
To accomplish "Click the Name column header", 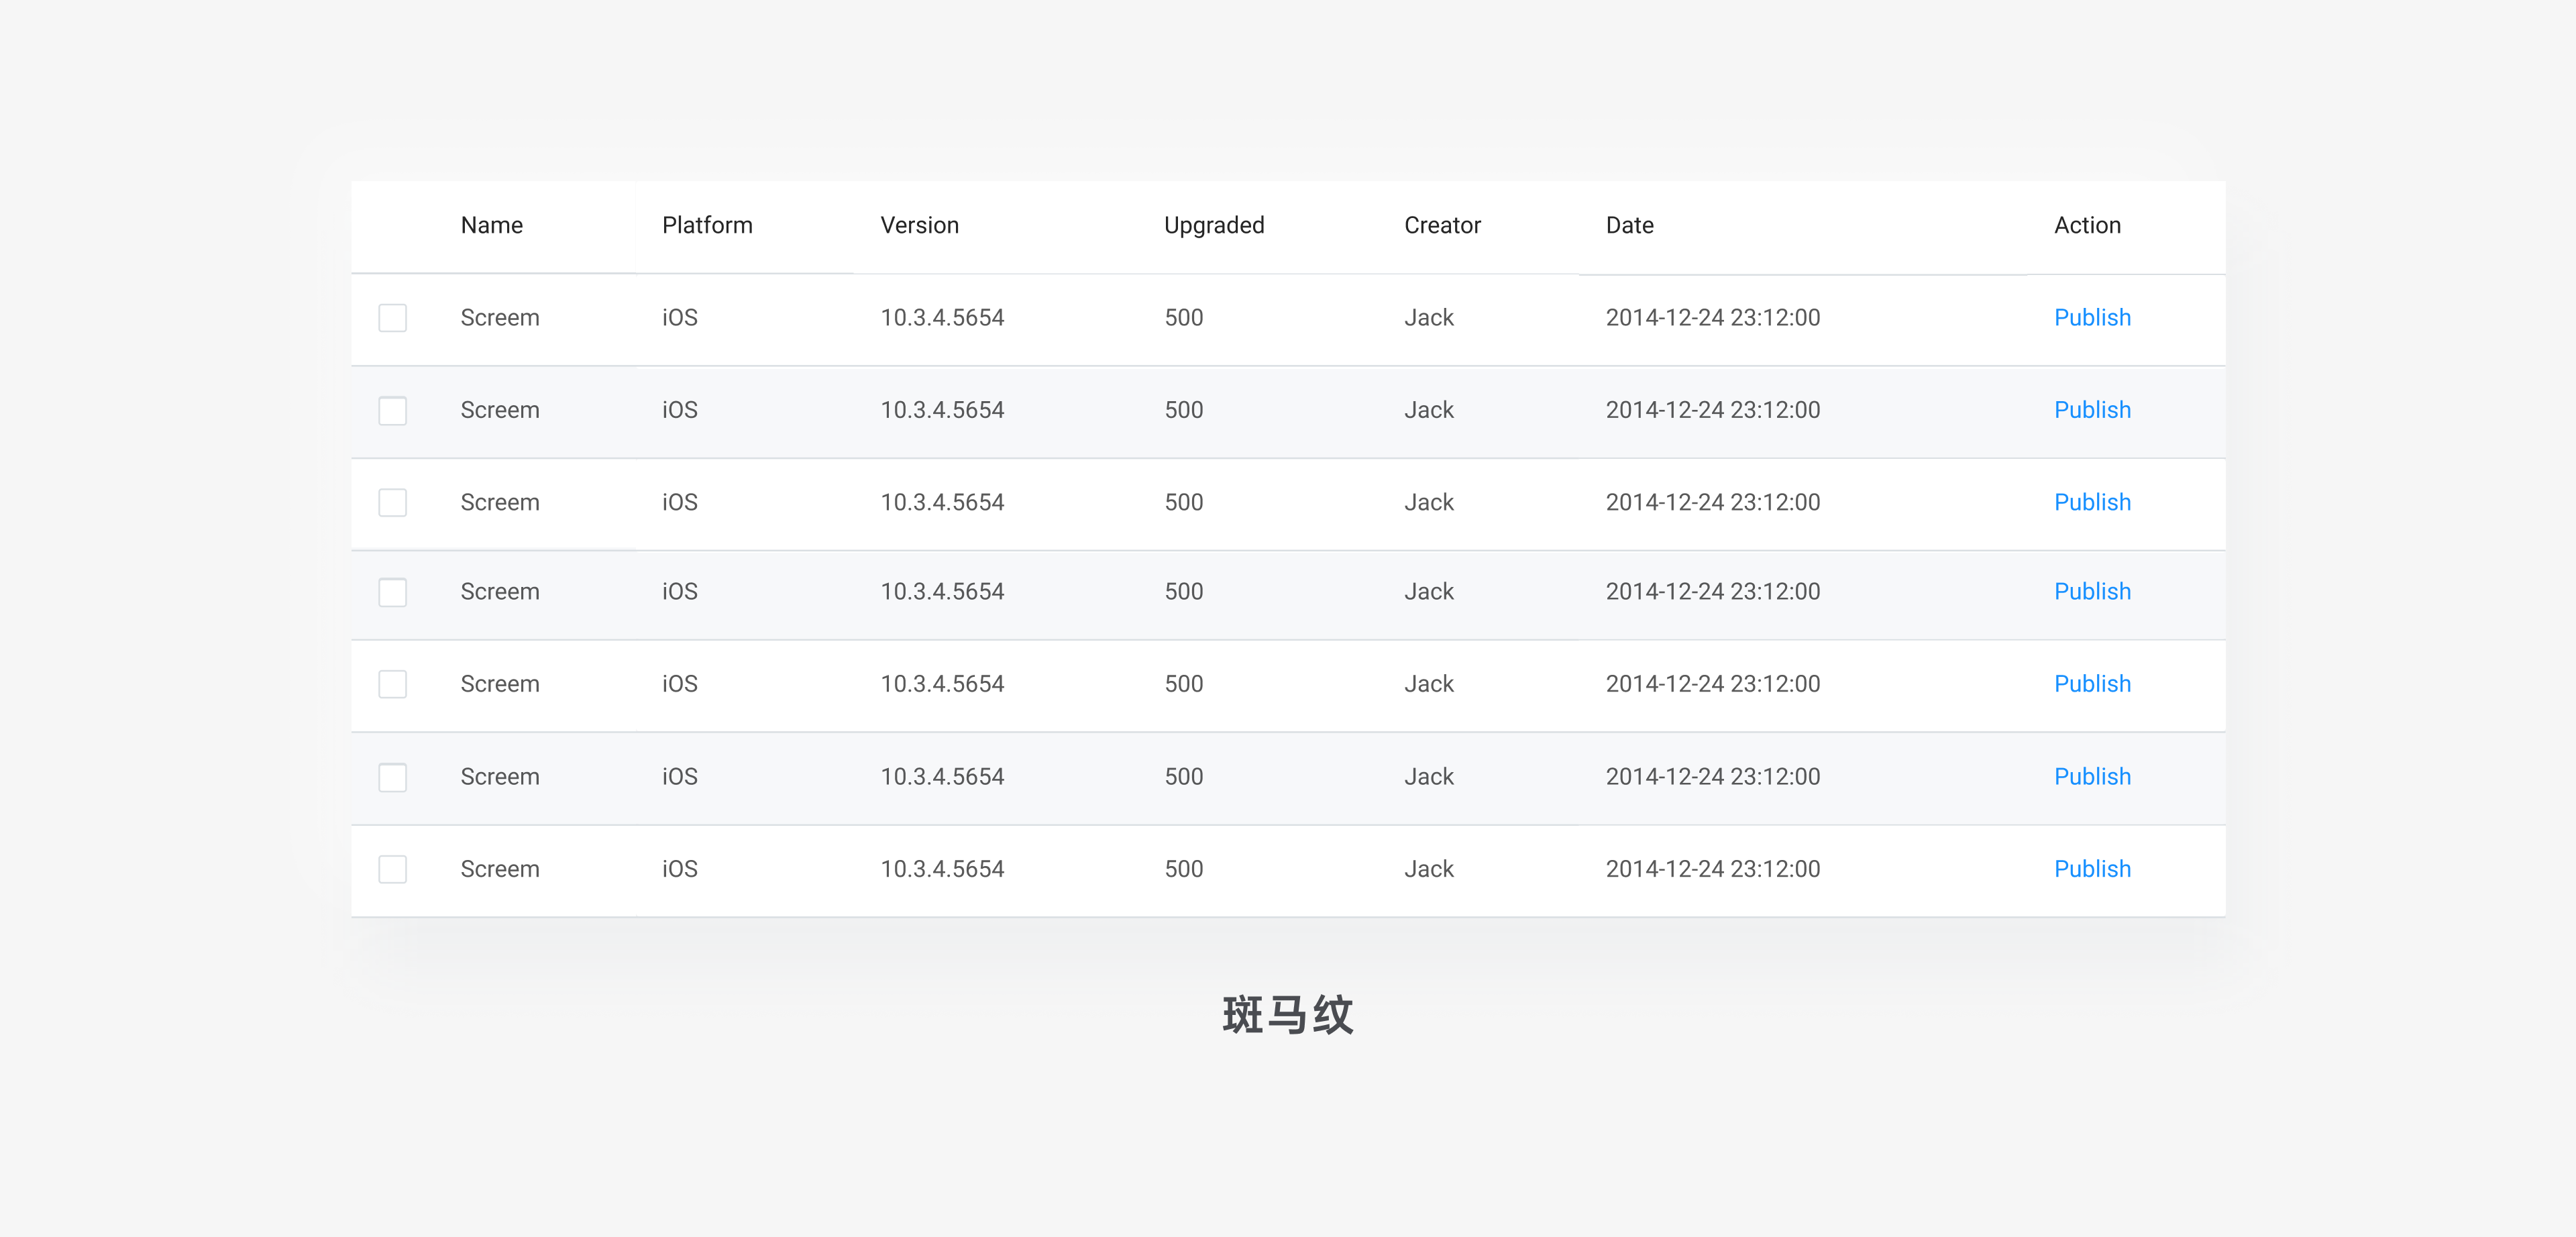I will tap(491, 226).
